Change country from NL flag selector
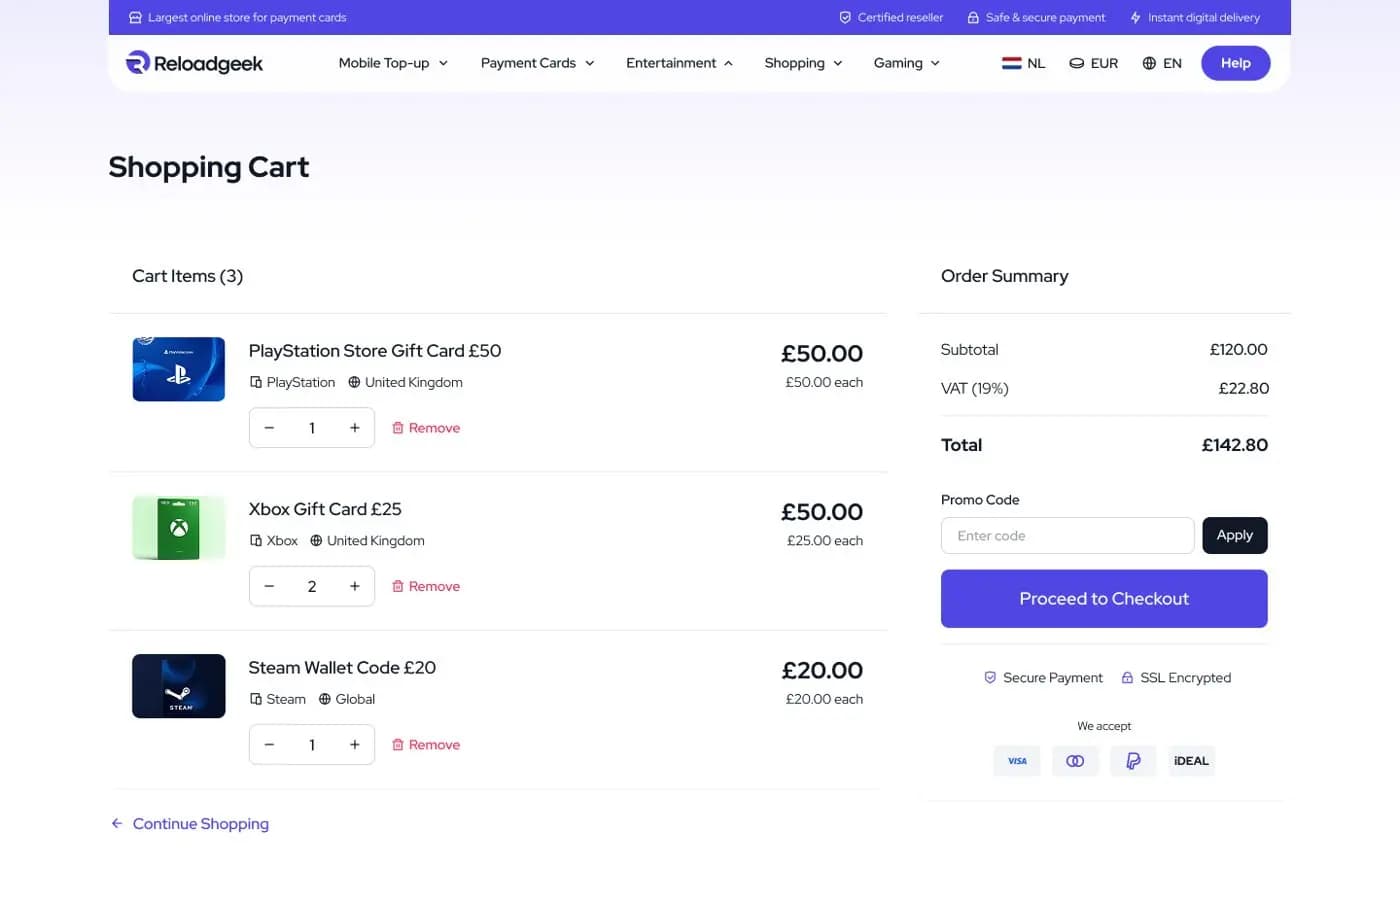 1023,63
